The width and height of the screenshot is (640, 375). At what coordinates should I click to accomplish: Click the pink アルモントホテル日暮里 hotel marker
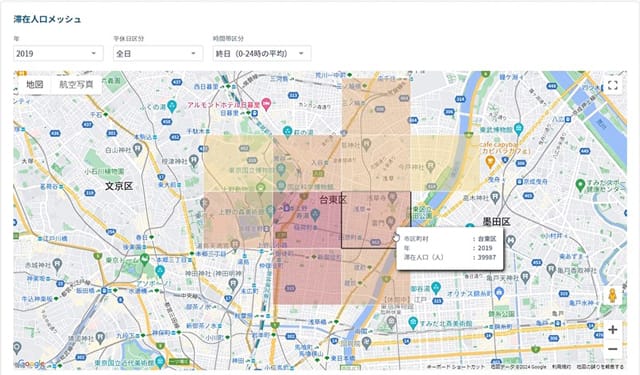click(x=266, y=104)
